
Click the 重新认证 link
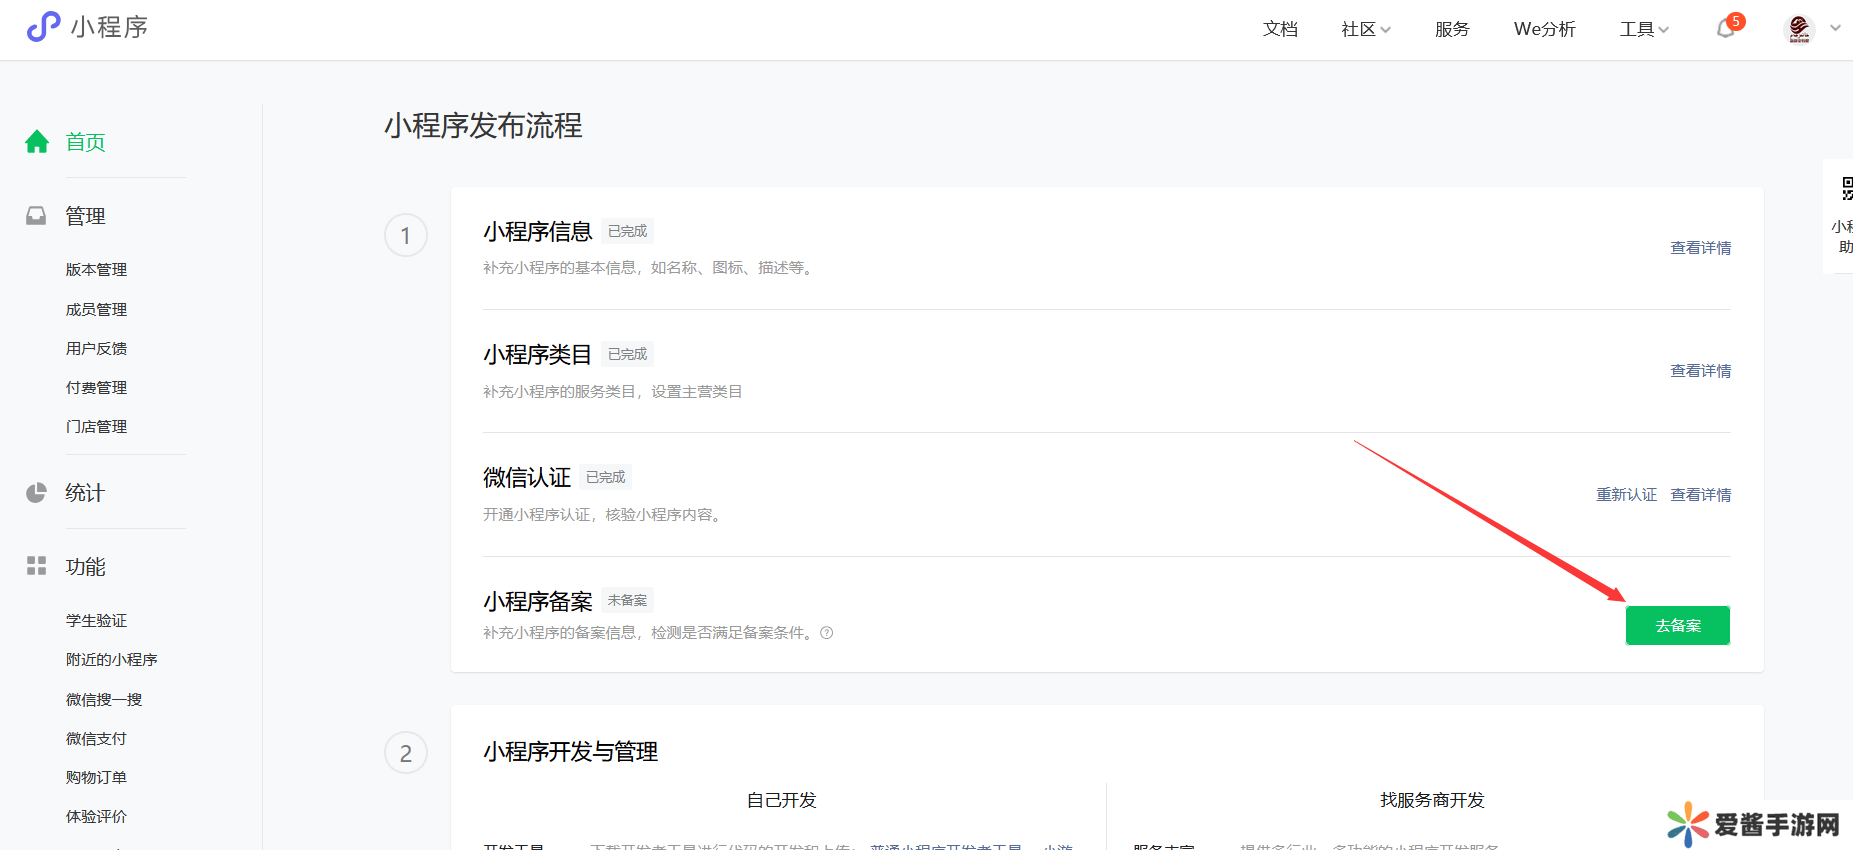(1626, 495)
